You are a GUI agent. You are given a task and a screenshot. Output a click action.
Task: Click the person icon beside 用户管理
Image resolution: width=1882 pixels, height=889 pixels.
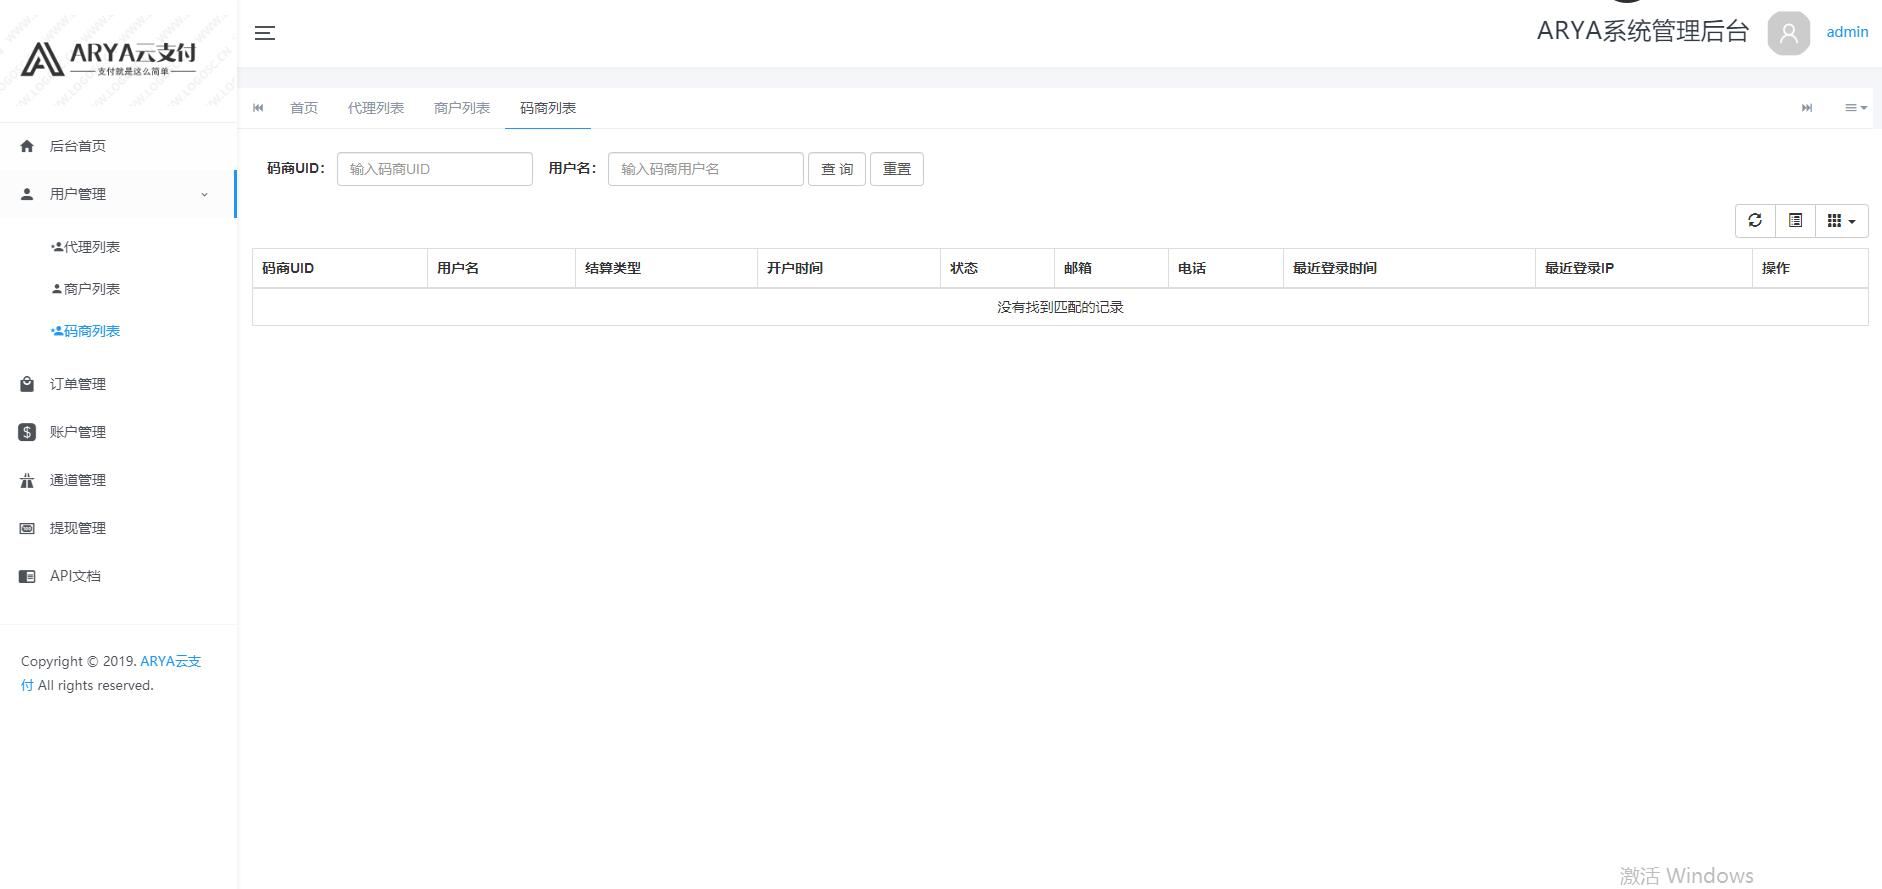27,194
